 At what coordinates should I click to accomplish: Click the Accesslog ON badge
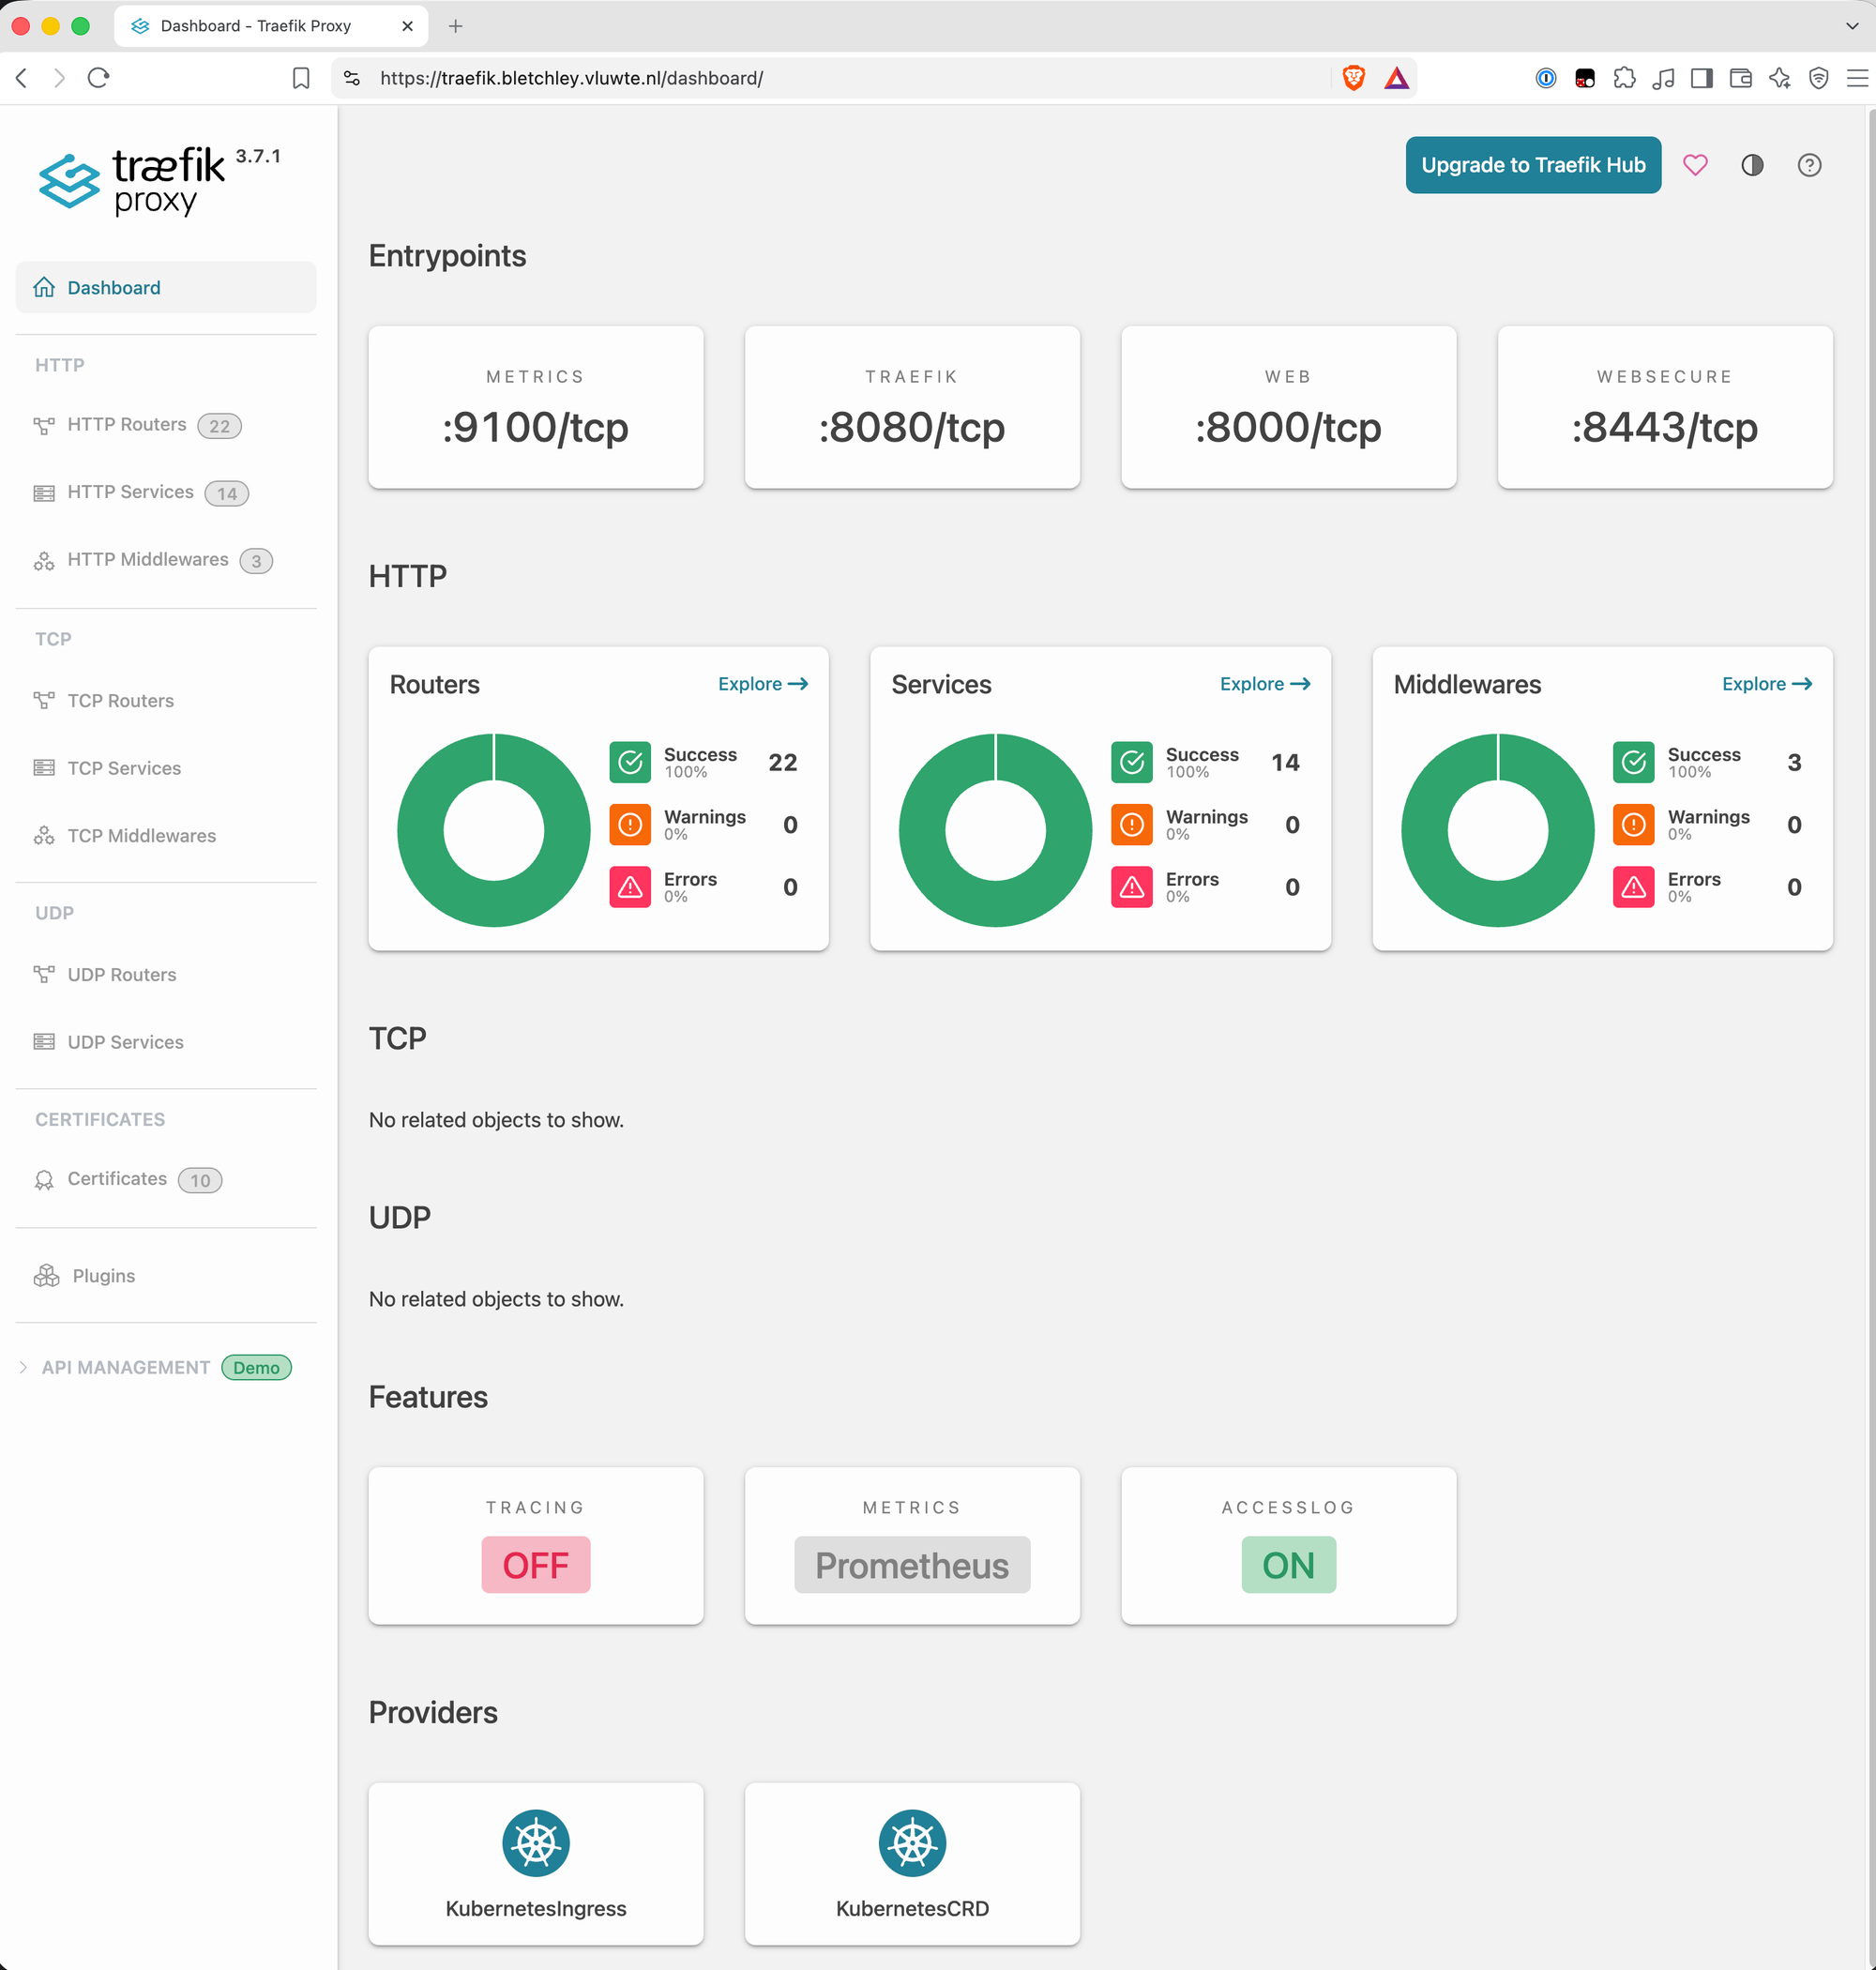coord(1288,1565)
